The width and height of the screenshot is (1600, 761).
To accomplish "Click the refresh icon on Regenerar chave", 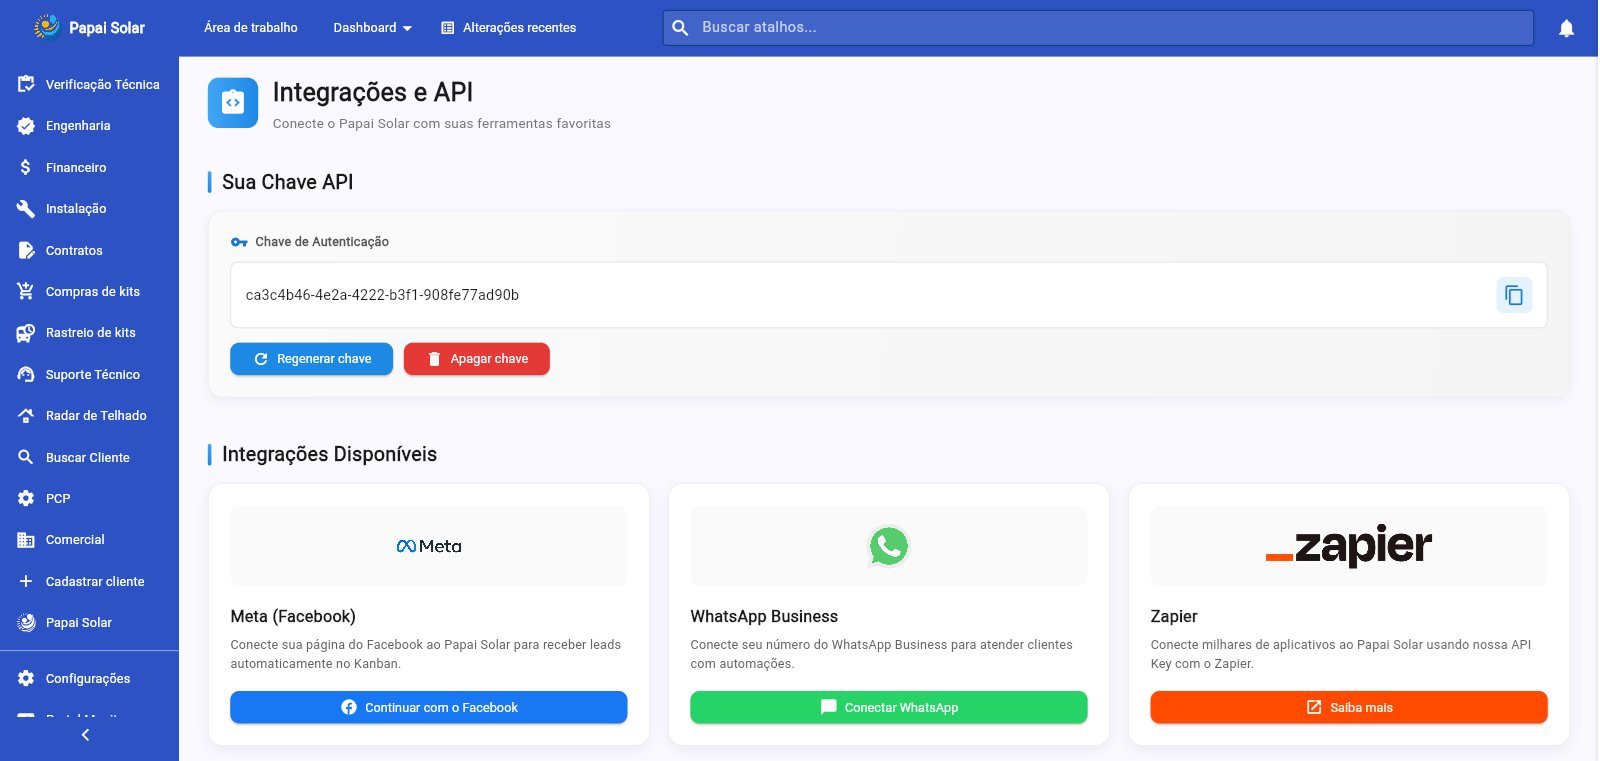I will click(261, 359).
